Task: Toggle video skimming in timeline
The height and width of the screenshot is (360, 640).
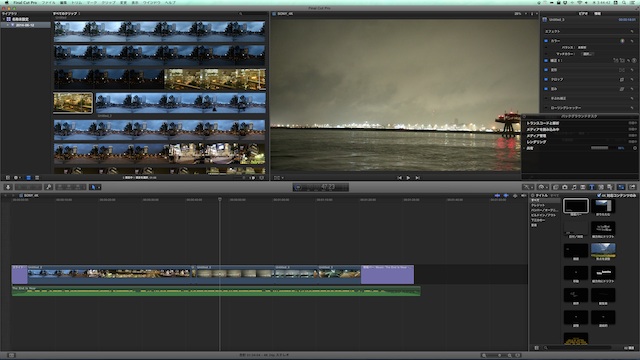Action: tap(497, 196)
